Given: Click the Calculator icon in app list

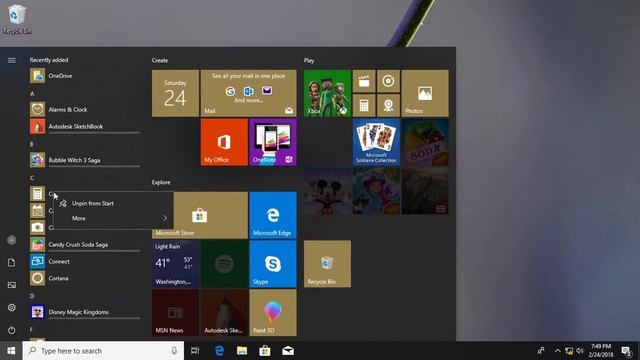Looking at the screenshot, I should [x=37, y=194].
